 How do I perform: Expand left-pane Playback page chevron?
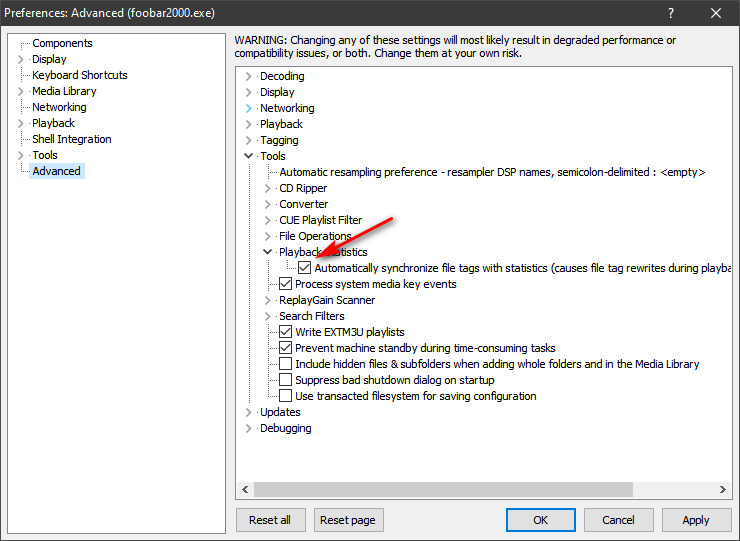[x=20, y=123]
